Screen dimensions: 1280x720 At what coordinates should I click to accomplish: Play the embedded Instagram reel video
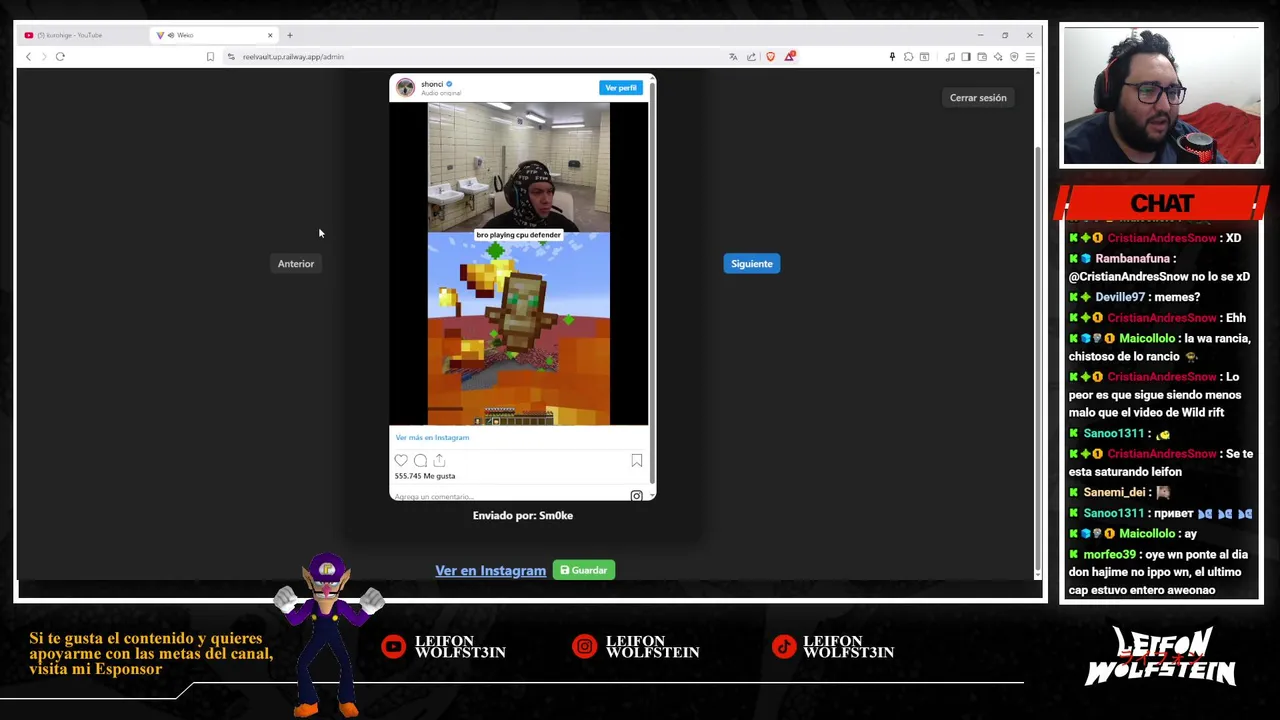coord(518,264)
